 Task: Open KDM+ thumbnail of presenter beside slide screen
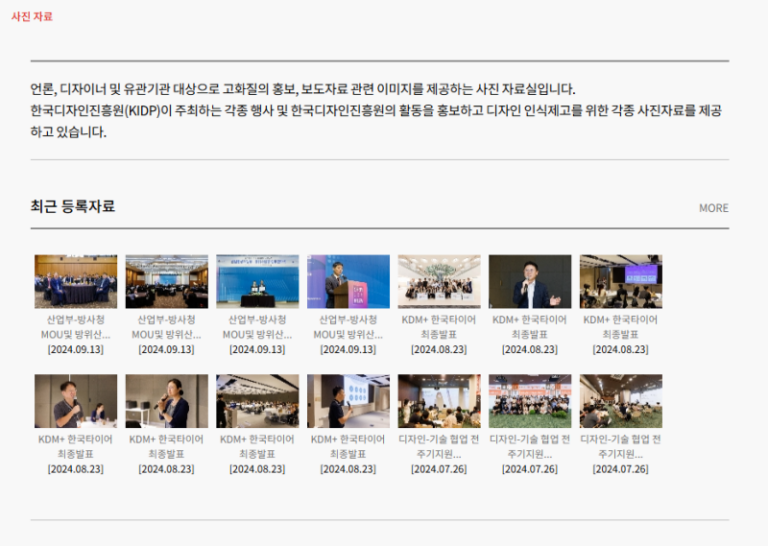[348, 401]
